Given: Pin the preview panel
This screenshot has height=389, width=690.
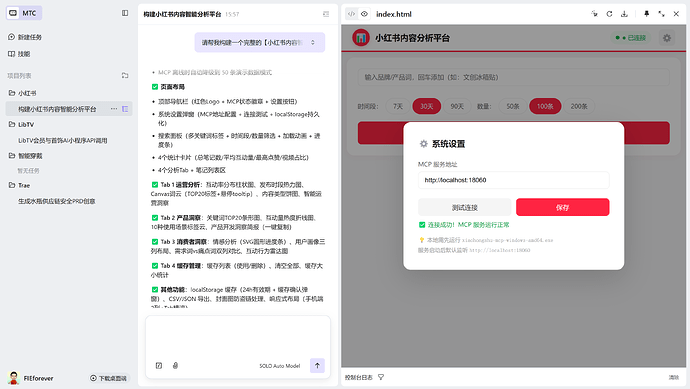Looking at the screenshot, I should point(646,14).
